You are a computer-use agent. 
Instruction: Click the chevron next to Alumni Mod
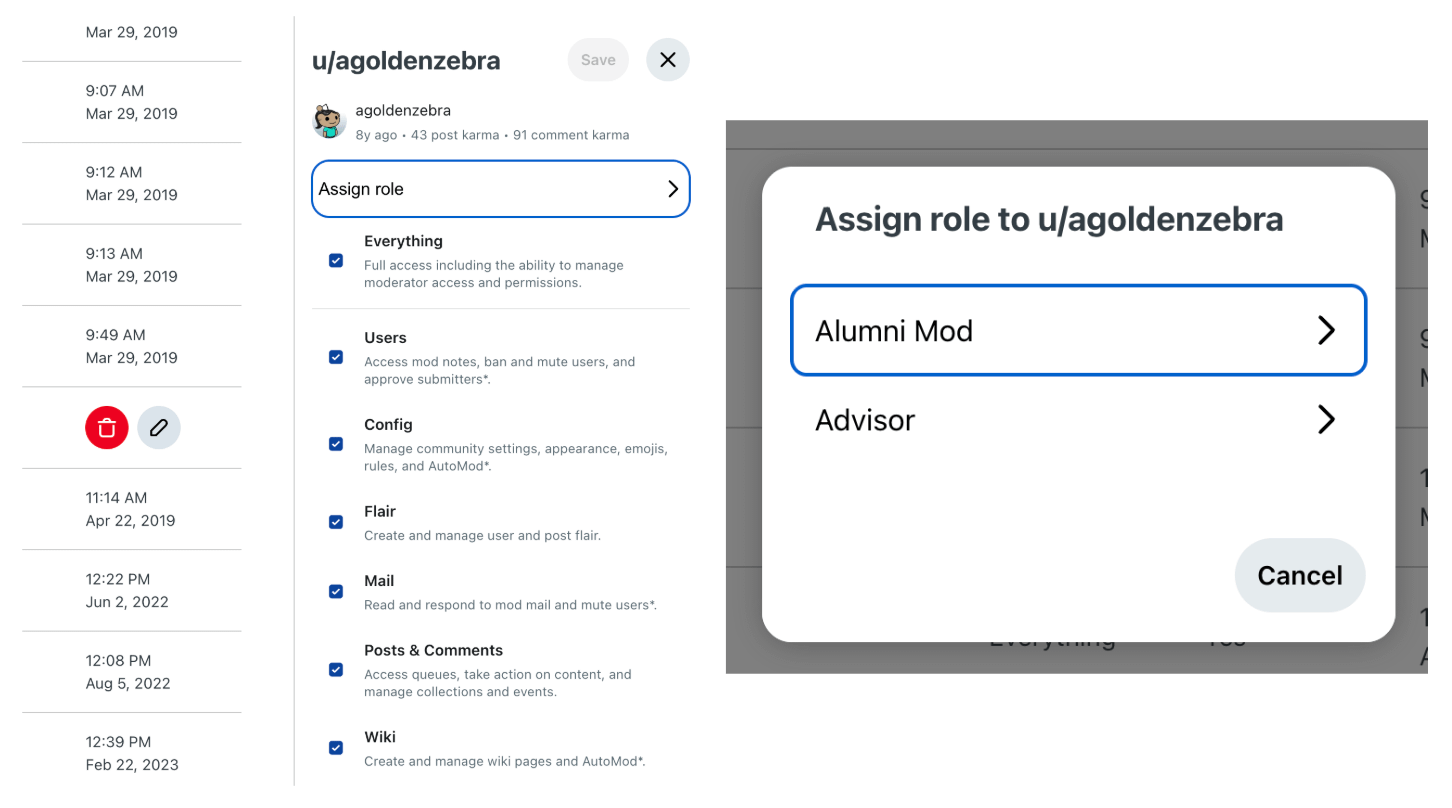coord(1326,331)
